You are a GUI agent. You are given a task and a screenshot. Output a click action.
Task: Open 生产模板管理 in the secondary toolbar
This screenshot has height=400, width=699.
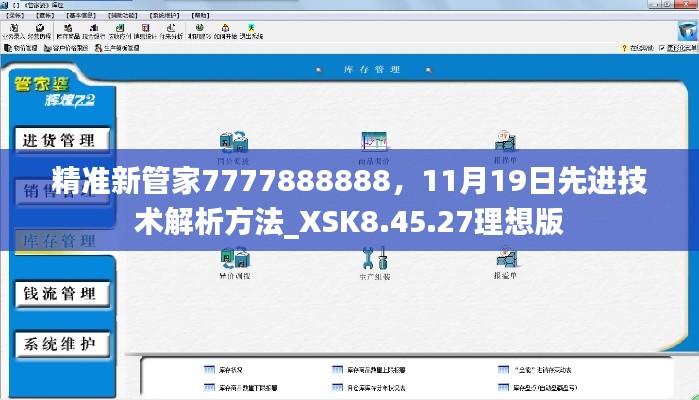pos(117,48)
